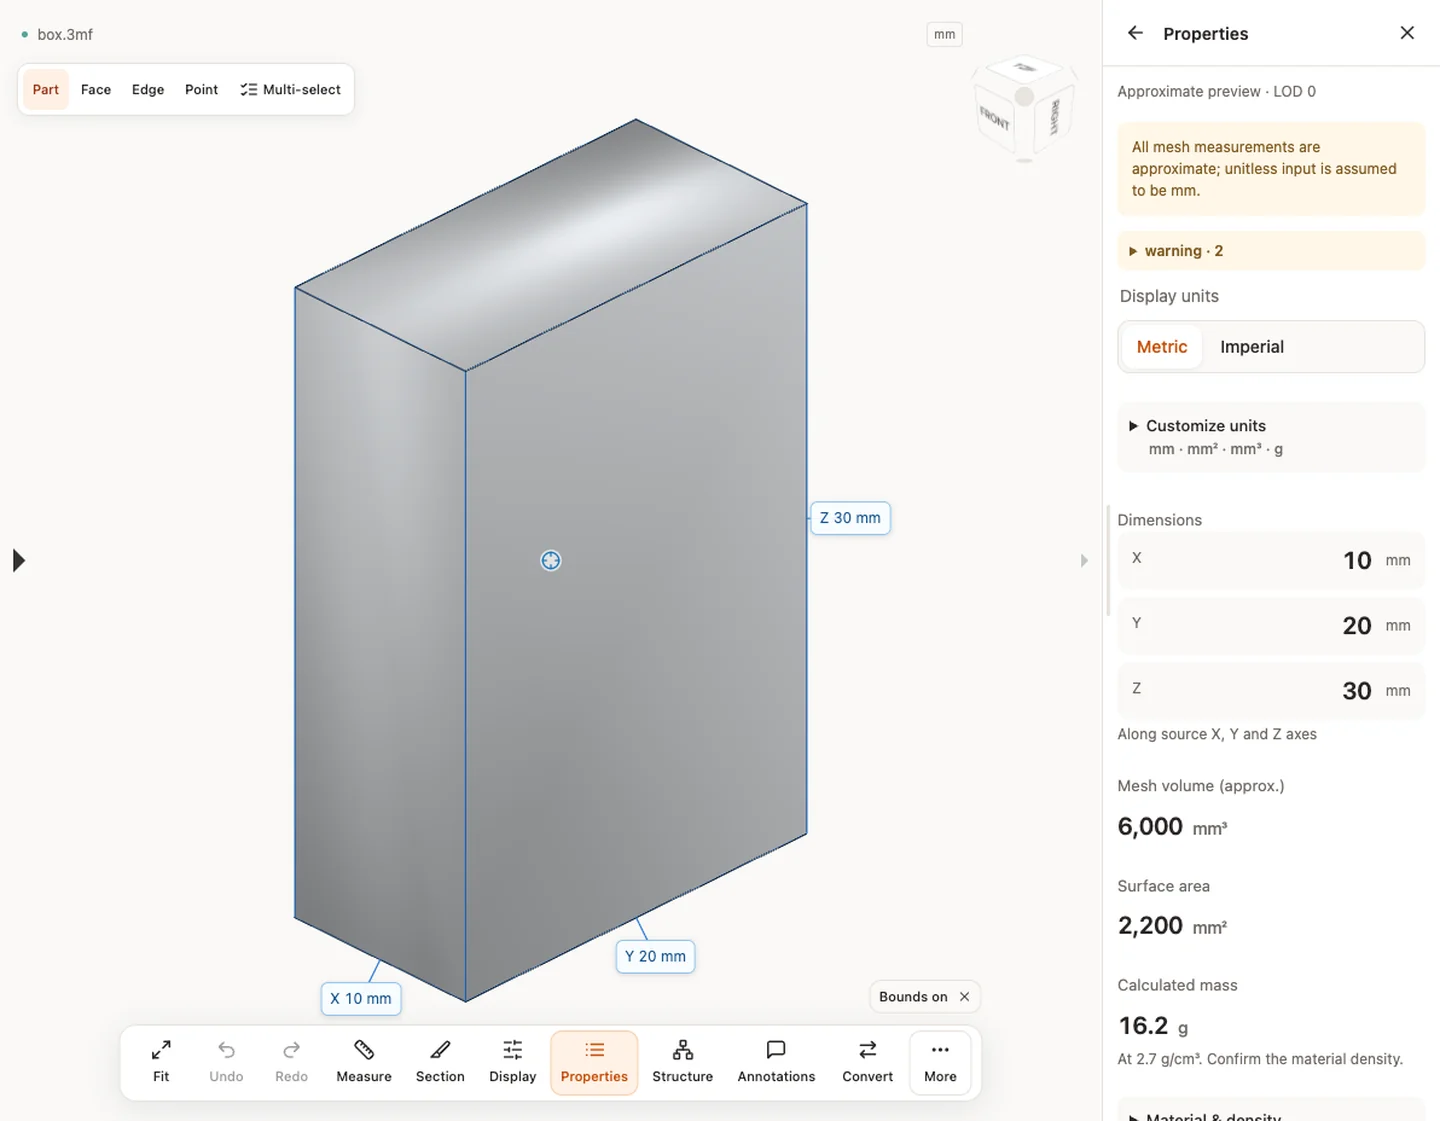Click the X dimension 10 mm row
Image resolution: width=1440 pixels, height=1121 pixels.
pos(1271,560)
